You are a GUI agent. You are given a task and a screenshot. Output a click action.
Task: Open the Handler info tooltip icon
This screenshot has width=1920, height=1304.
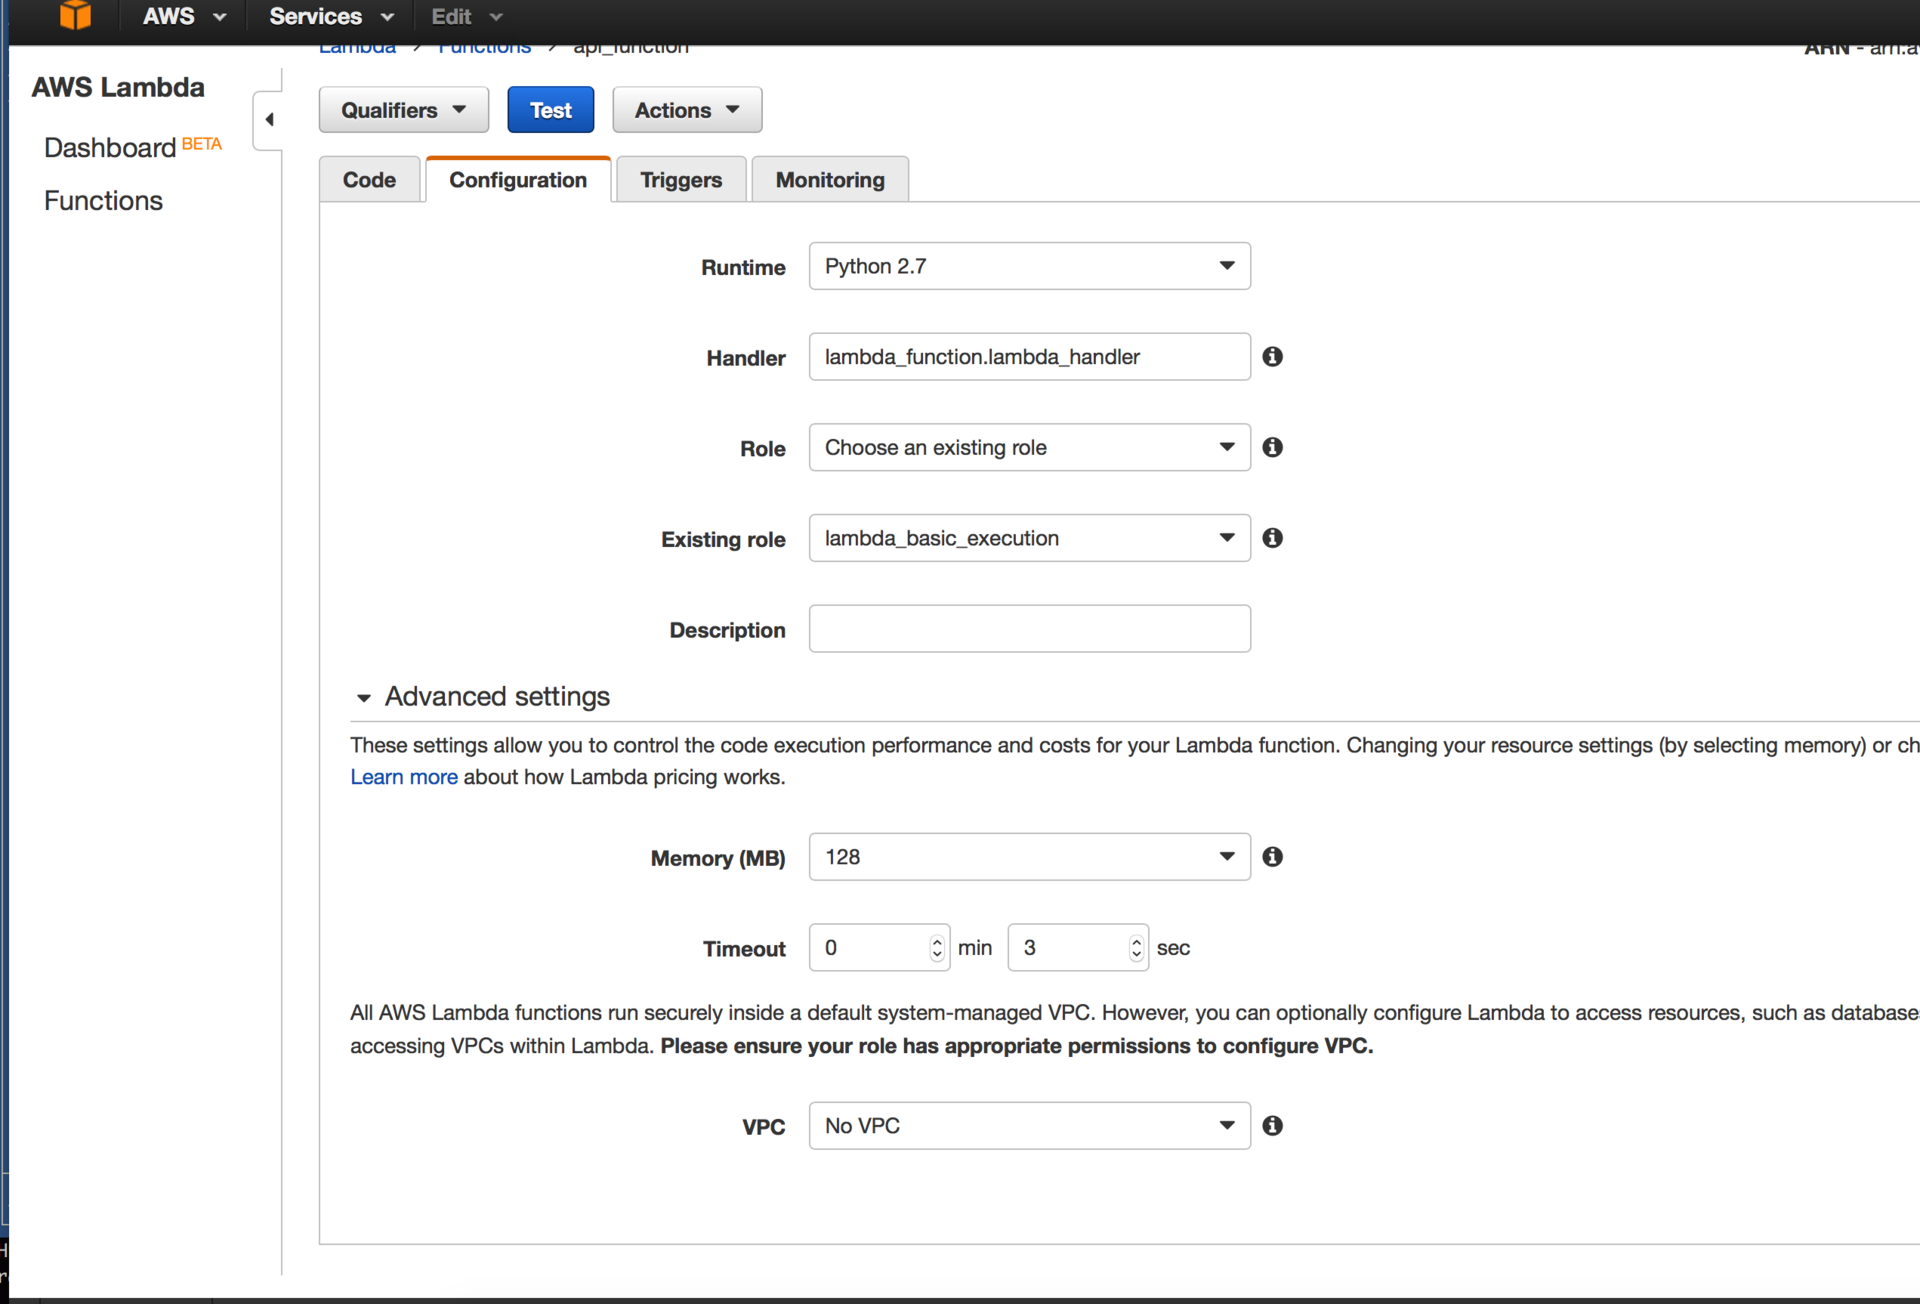click(x=1272, y=356)
